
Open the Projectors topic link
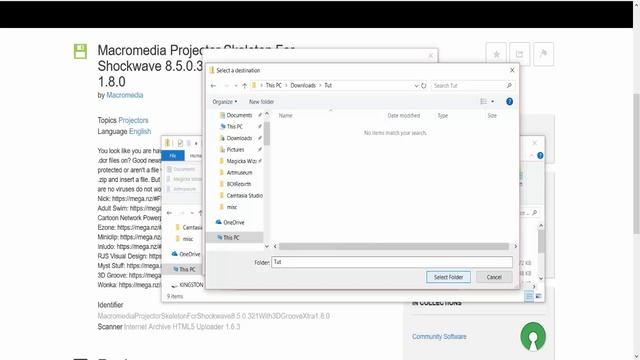coord(133,120)
